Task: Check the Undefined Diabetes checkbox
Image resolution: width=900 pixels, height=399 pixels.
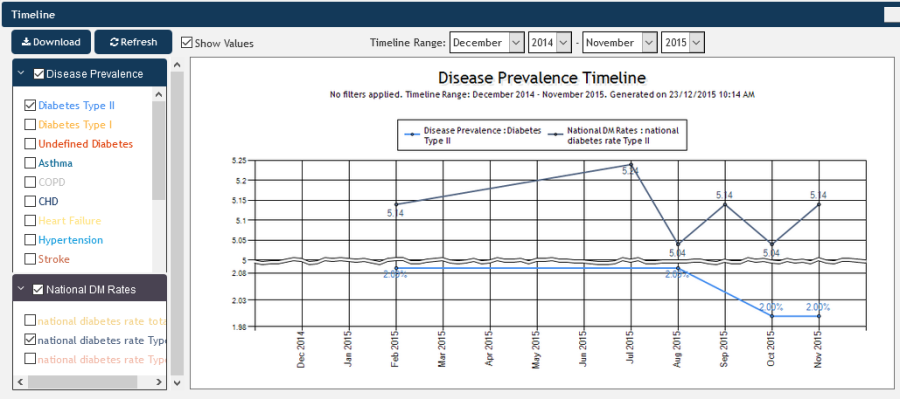Action: point(30,144)
